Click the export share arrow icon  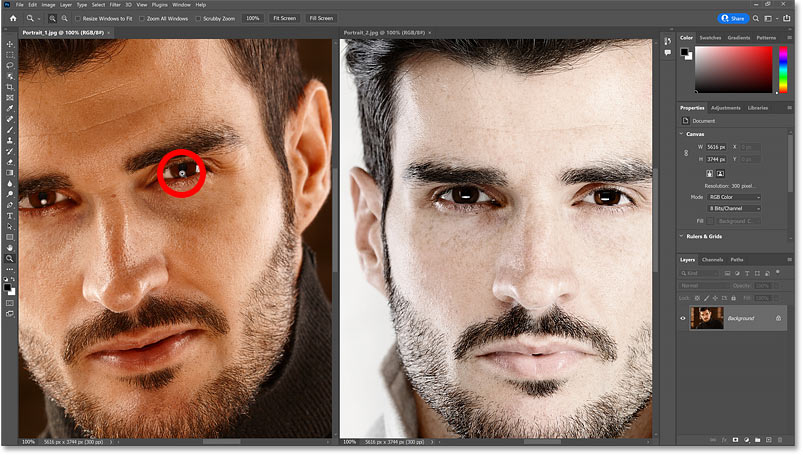pyautogui.click(x=787, y=18)
